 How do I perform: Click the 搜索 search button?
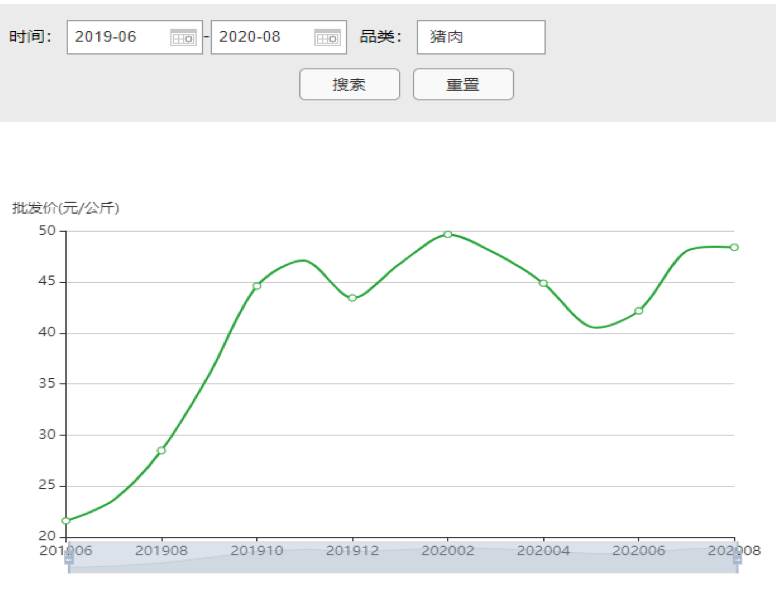(x=349, y=85)
